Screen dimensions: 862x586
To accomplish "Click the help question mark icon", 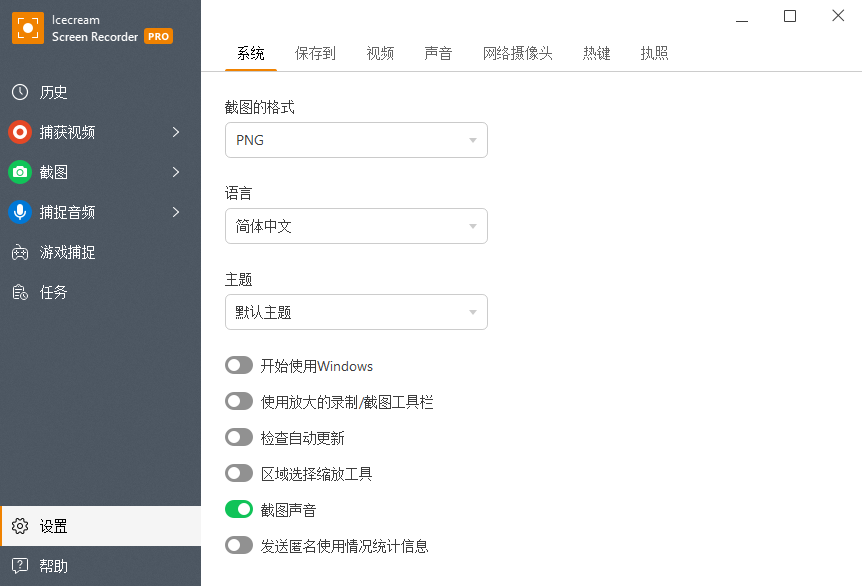I will 20,566.
